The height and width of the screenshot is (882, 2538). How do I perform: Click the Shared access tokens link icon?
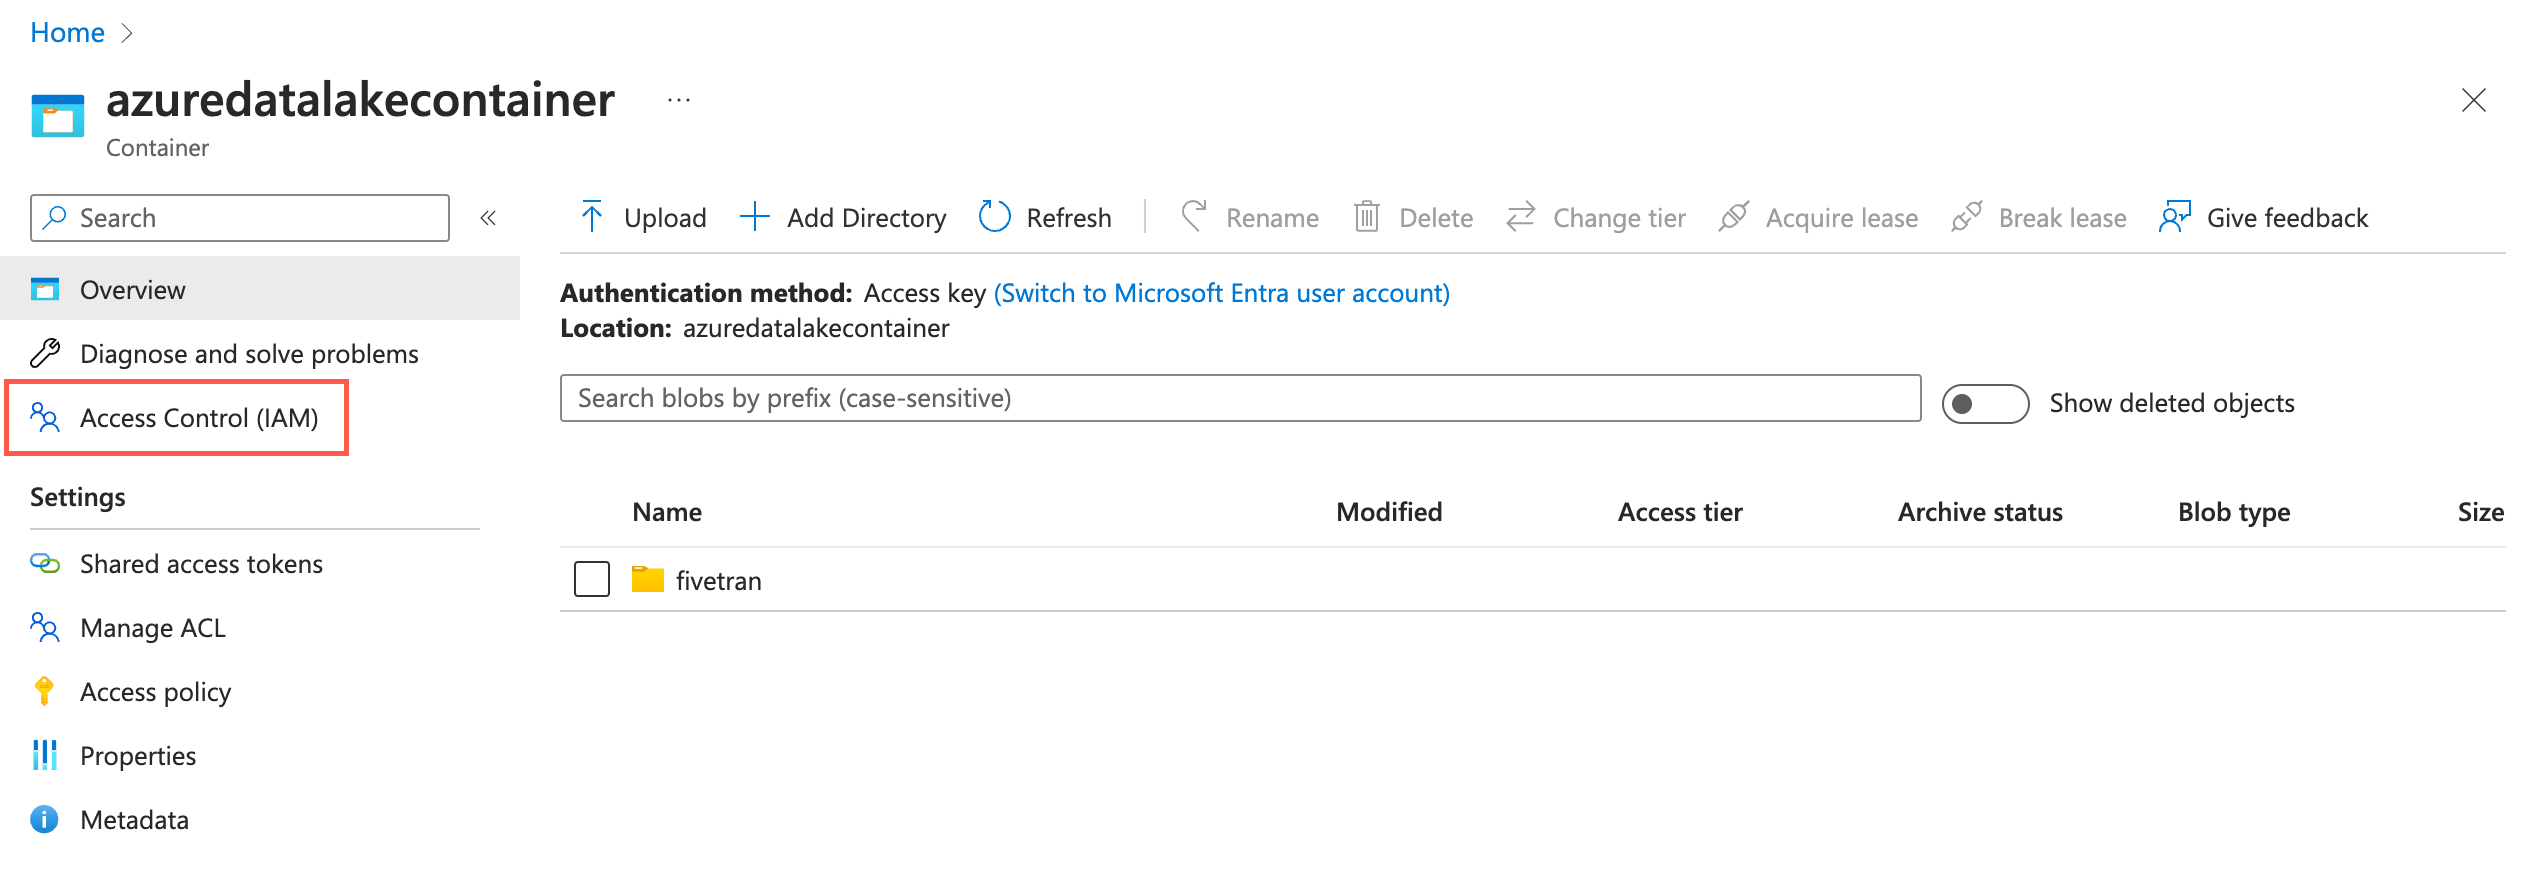point(45,563)
